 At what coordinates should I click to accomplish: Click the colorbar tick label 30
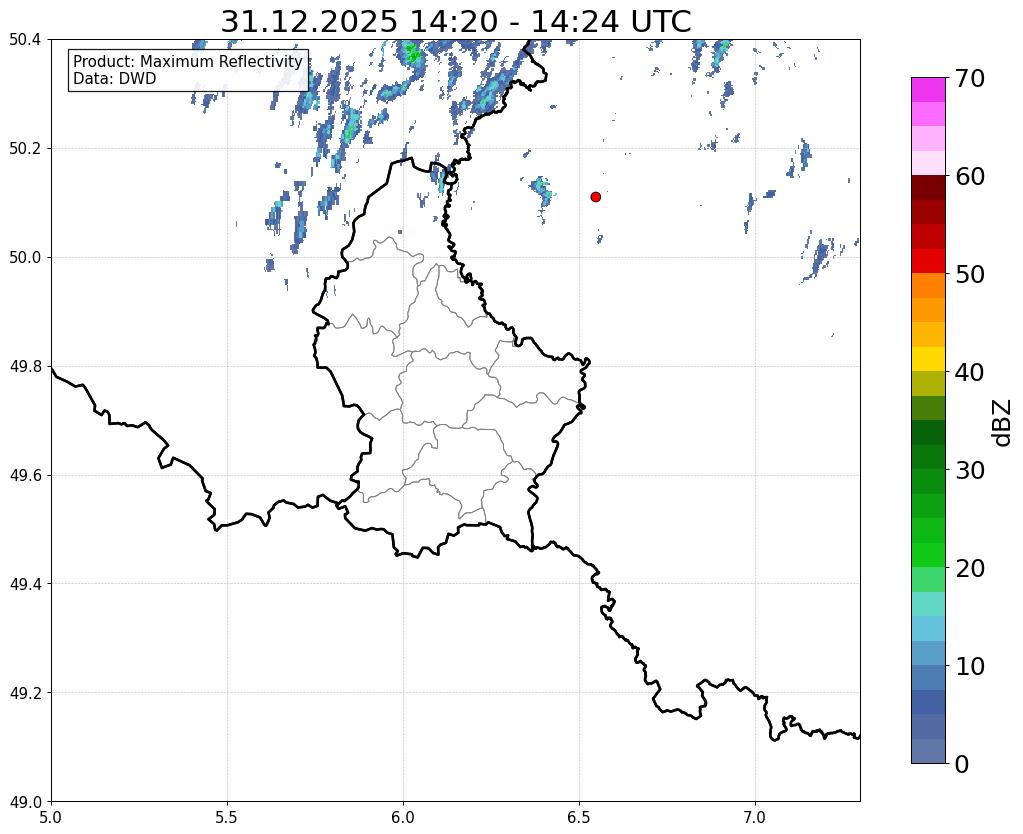(x=970, y=470)
